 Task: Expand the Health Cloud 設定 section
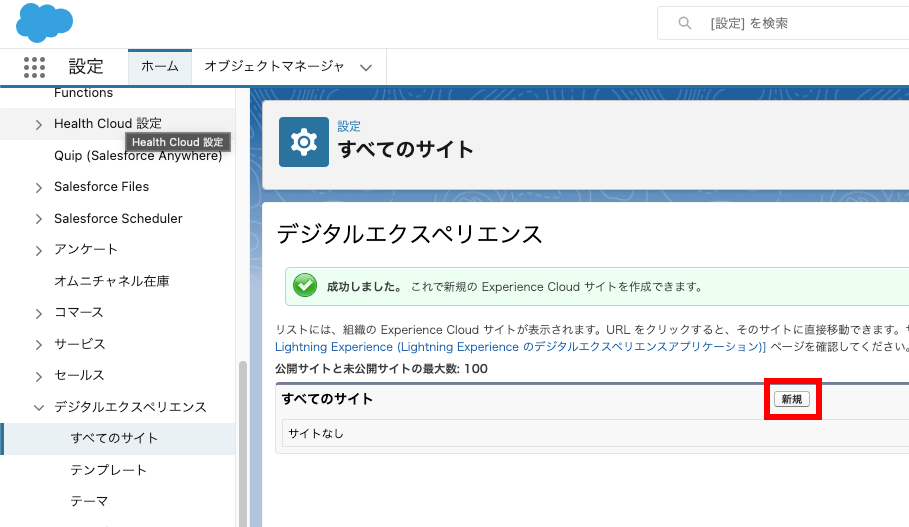(38, 124)
